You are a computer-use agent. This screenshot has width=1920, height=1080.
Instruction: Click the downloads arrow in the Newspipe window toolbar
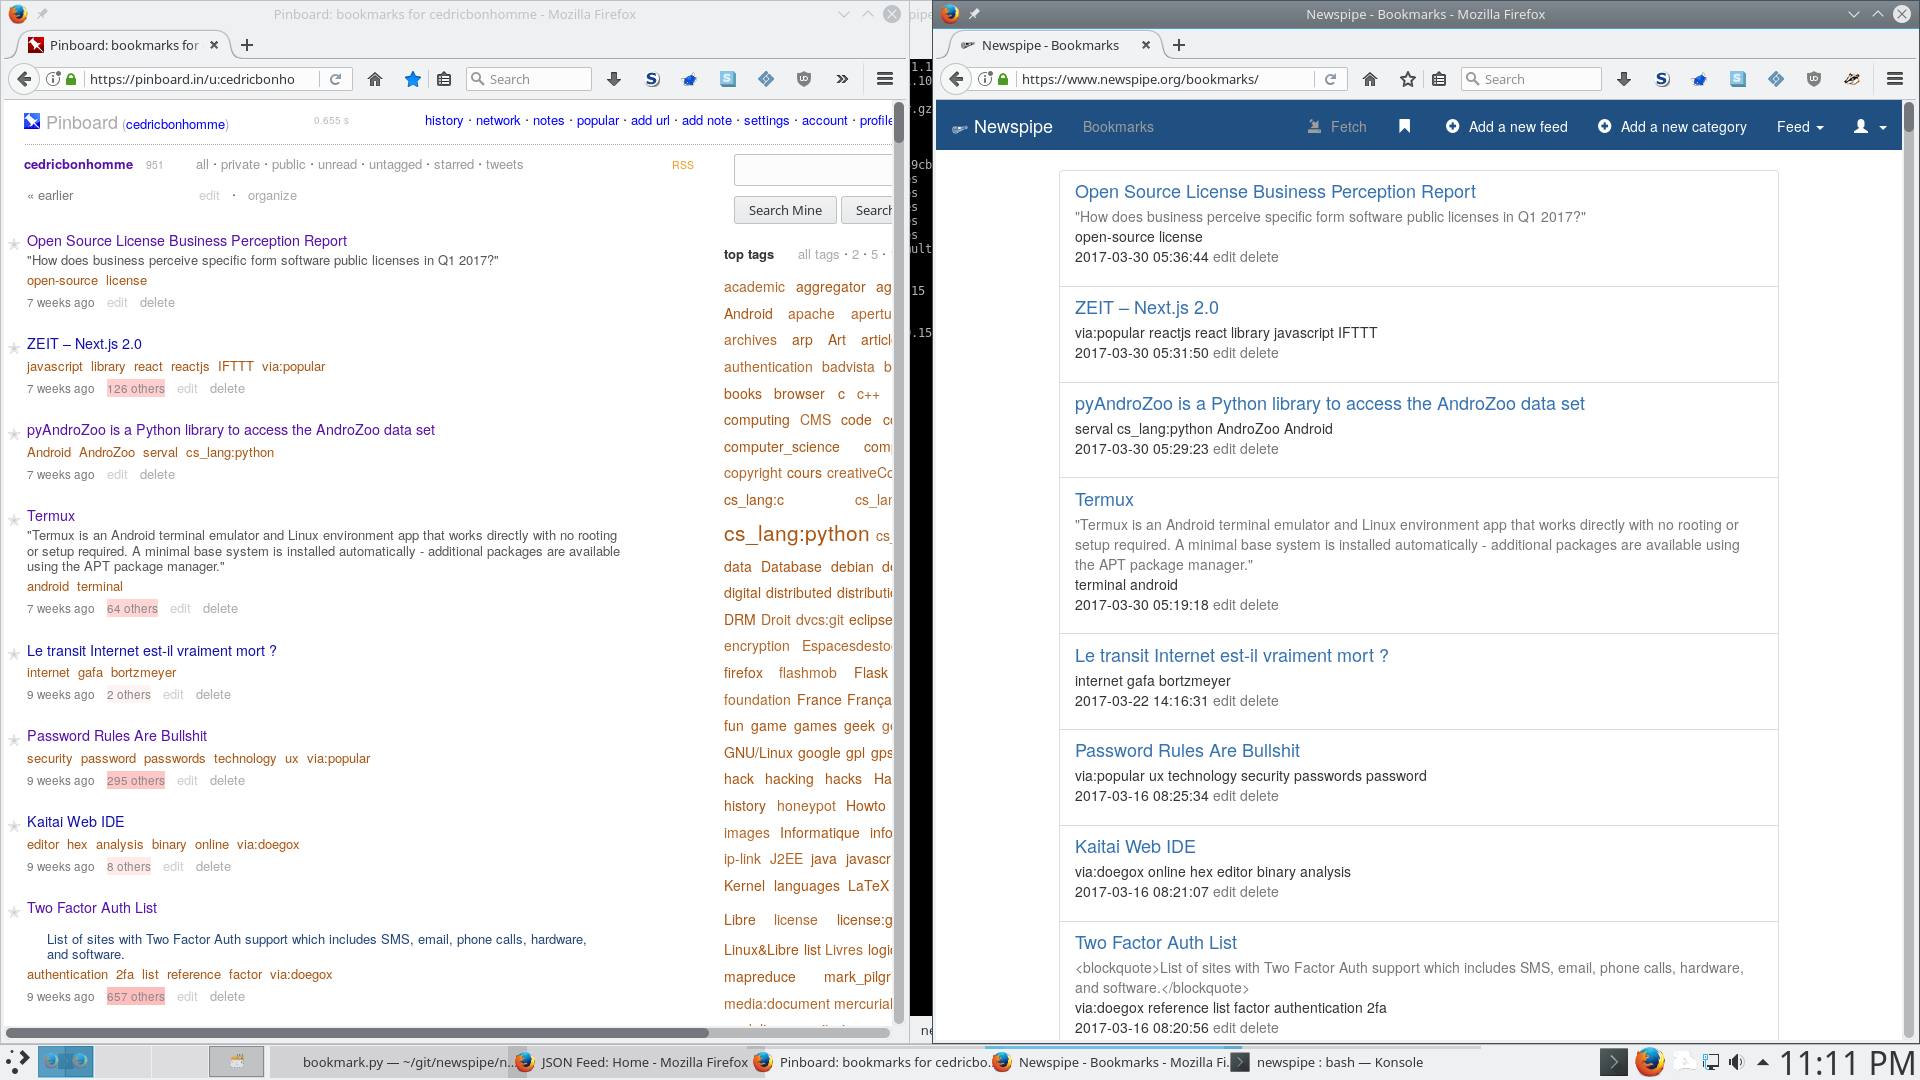click(x=1624, y=79)
